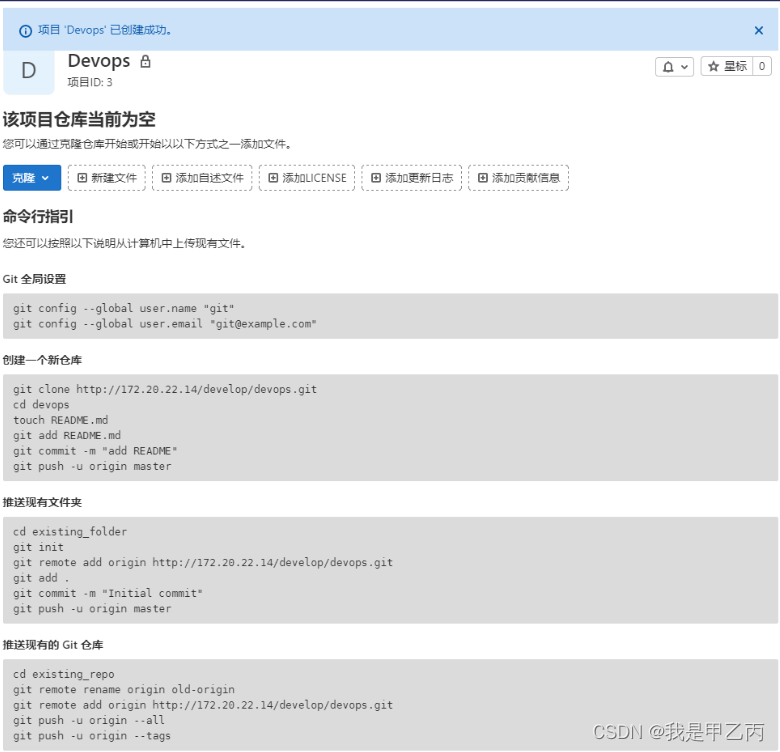This screenshot has width=780, height=752.
Task: Click the lock icon beside Devops title
Action: click(145, 62)
